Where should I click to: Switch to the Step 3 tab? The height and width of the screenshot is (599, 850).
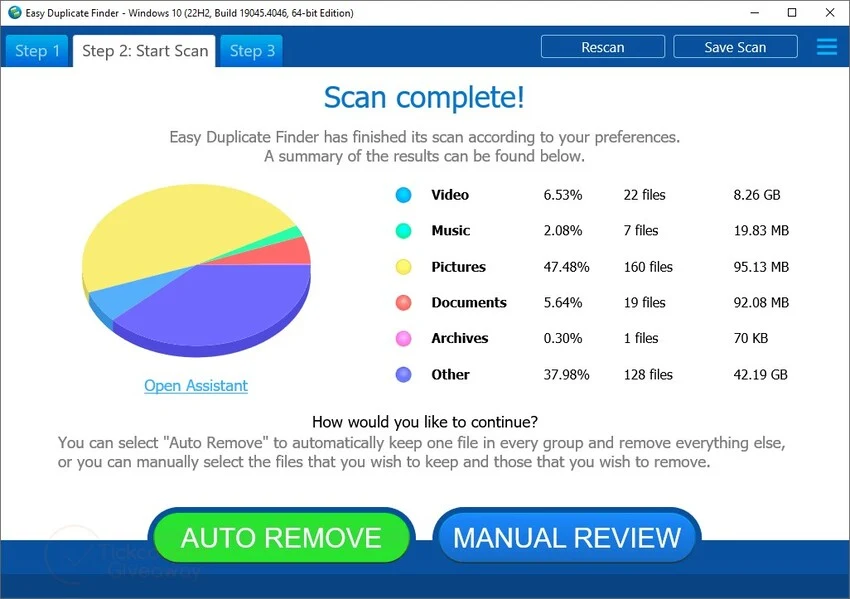tap(251, 51)
